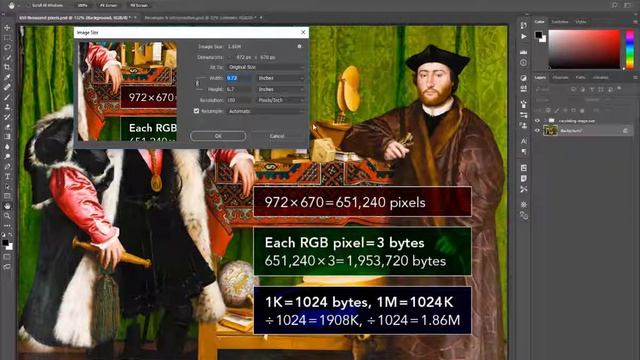Screen dimensions: 640x360
Task: Open the Fit To dropdown
Action: click(266, 67)
